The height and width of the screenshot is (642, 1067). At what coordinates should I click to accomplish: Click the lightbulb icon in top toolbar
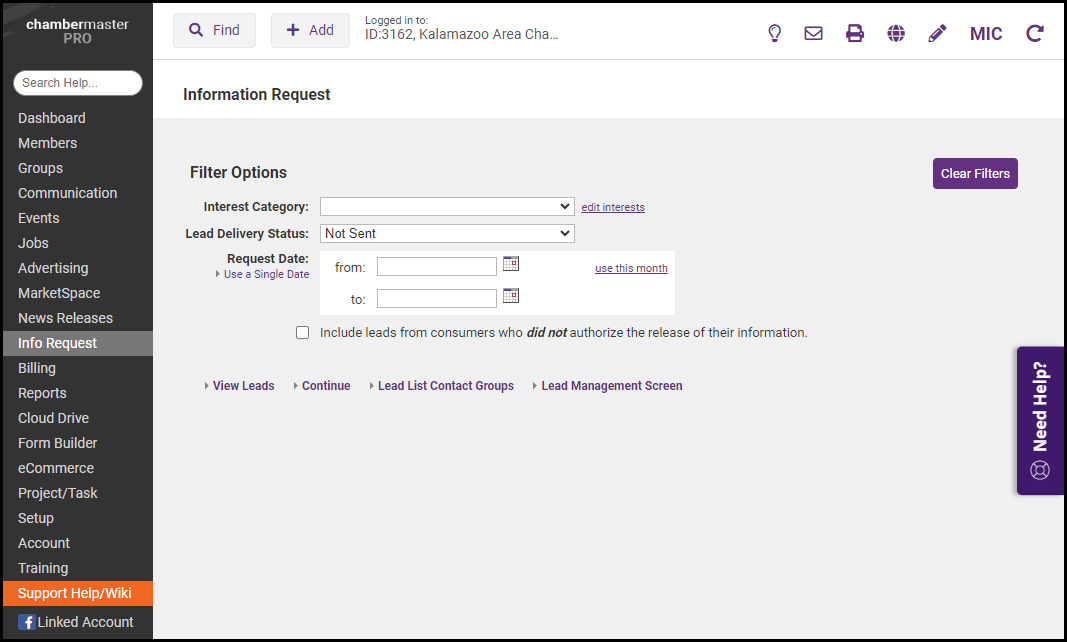pos(774,33)
